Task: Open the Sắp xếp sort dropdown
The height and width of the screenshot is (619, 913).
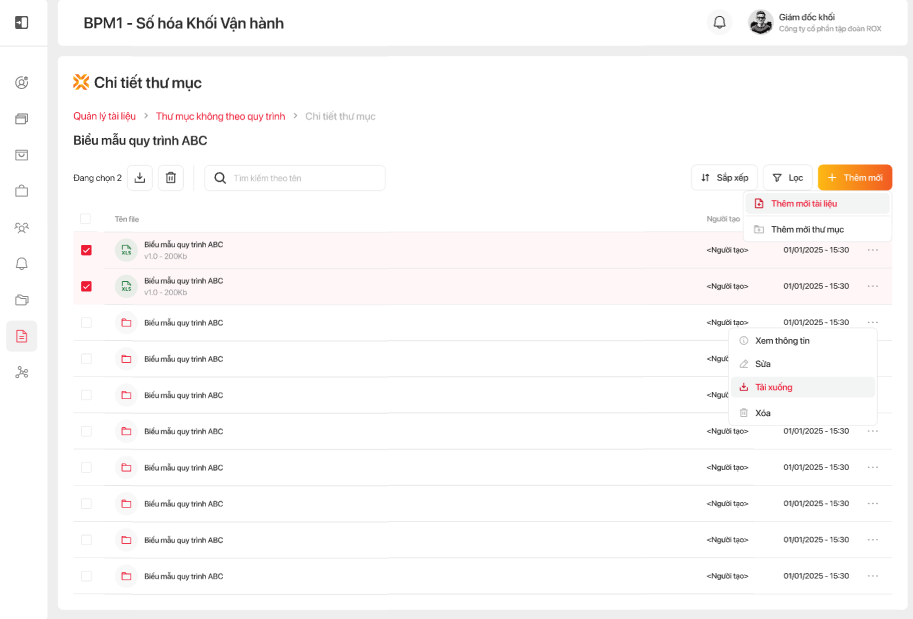Action: (724, 178)
